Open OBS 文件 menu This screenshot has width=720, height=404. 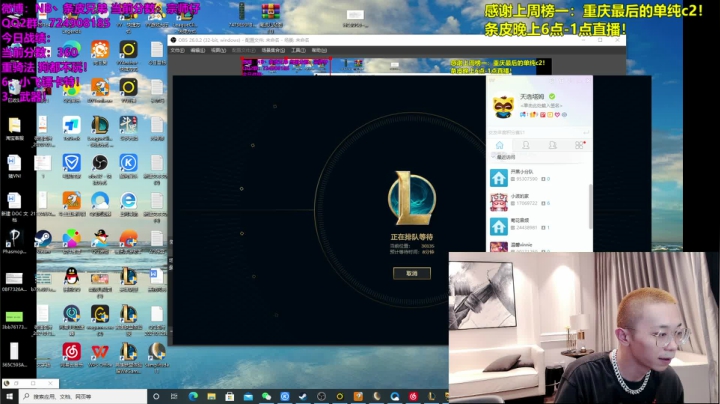177,50
